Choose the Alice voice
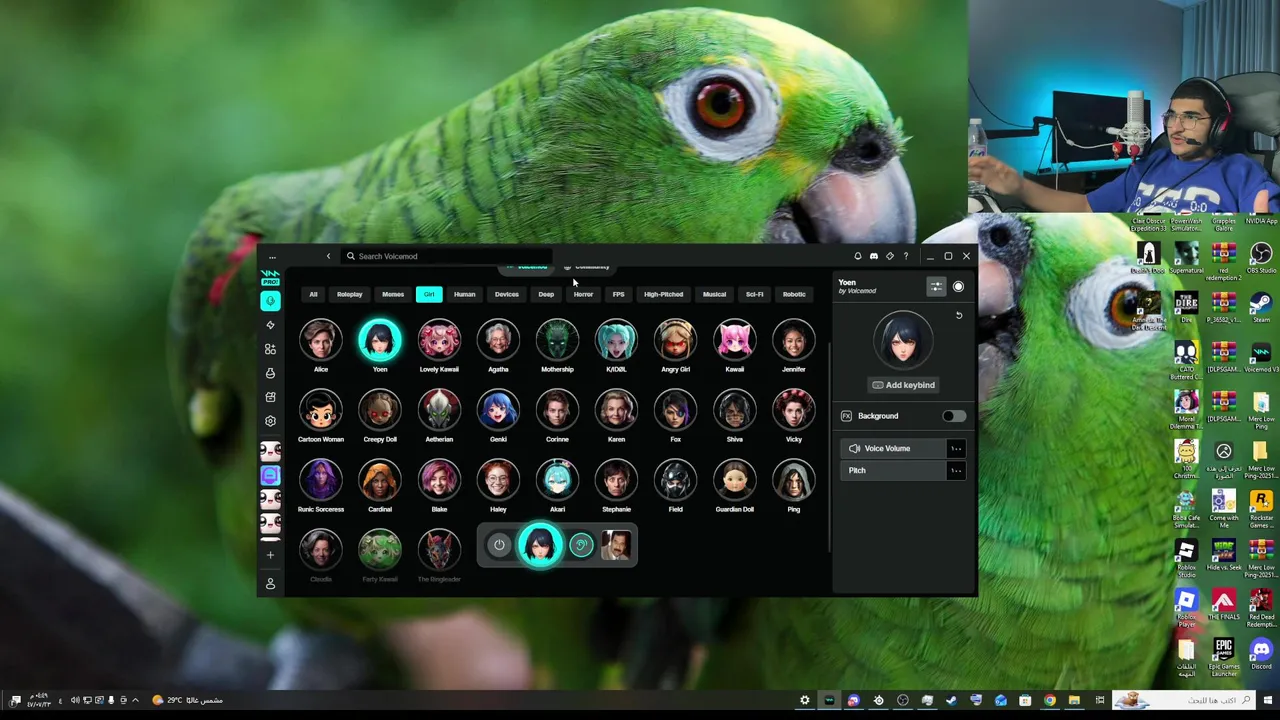The width and height of the screenshot is (1280, 720). [x=321, y=341]
